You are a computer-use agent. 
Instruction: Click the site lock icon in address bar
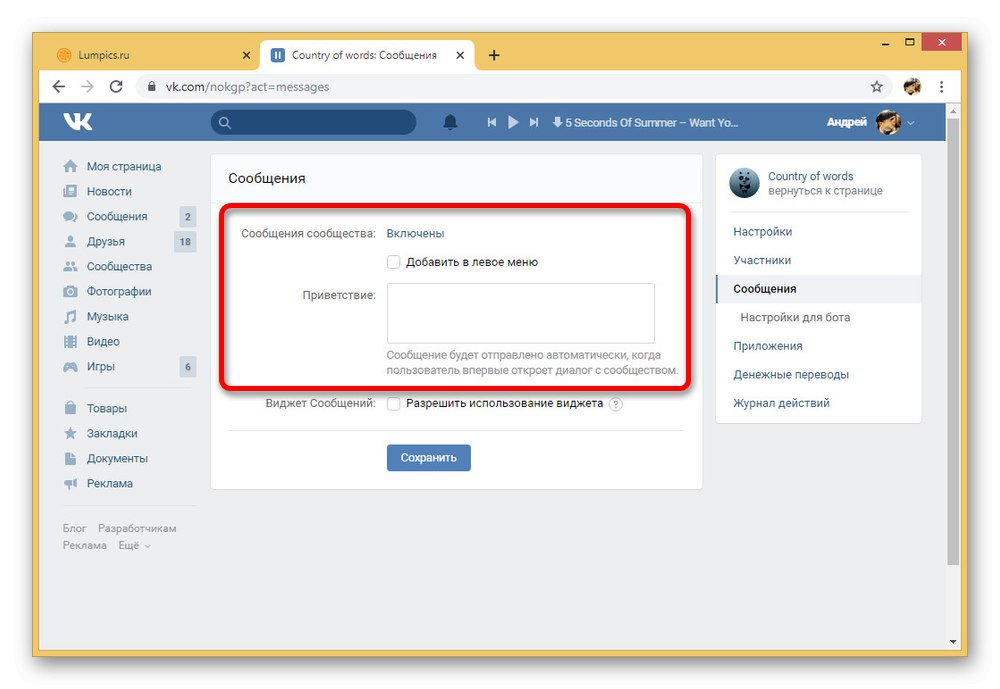point(152,86)
